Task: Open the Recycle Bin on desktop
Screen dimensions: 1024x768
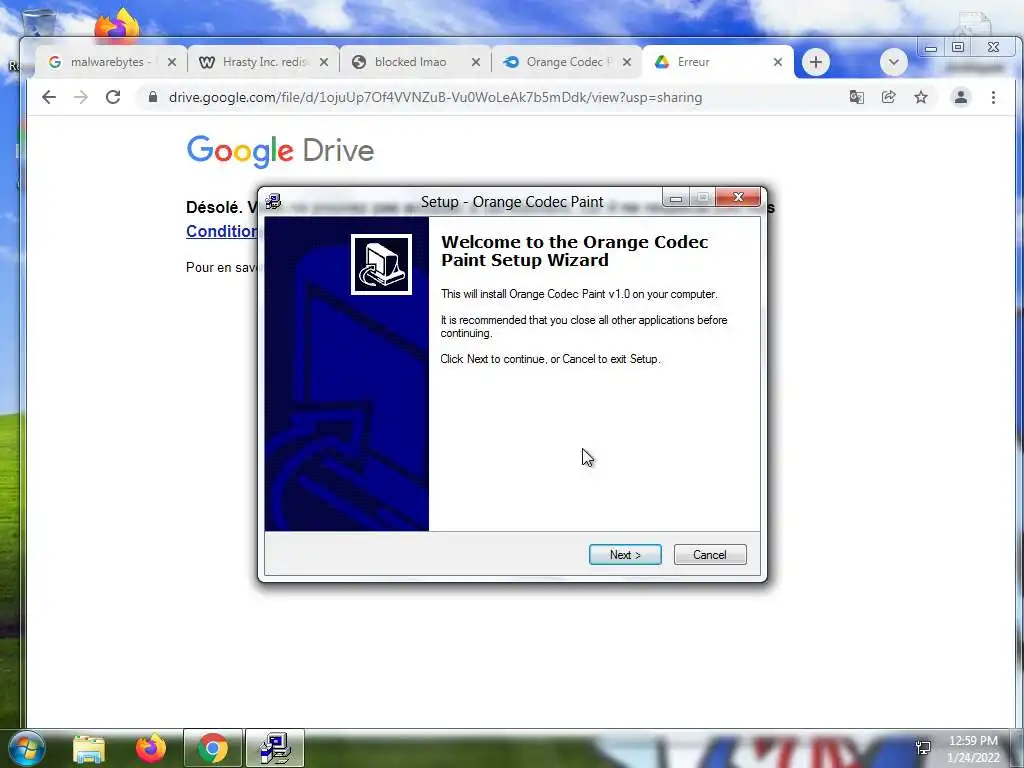Action: [x=38, y=23]
